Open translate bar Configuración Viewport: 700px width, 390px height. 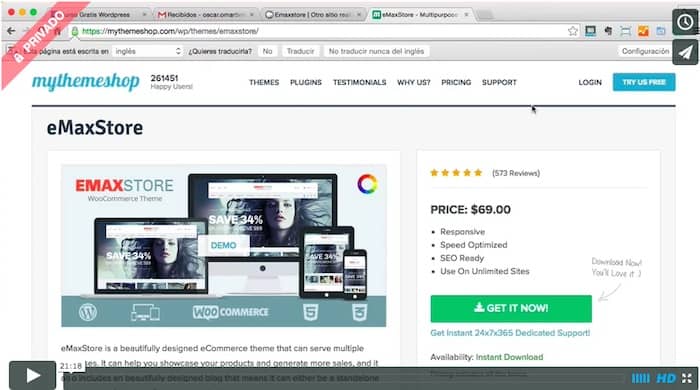coord(645,51)
